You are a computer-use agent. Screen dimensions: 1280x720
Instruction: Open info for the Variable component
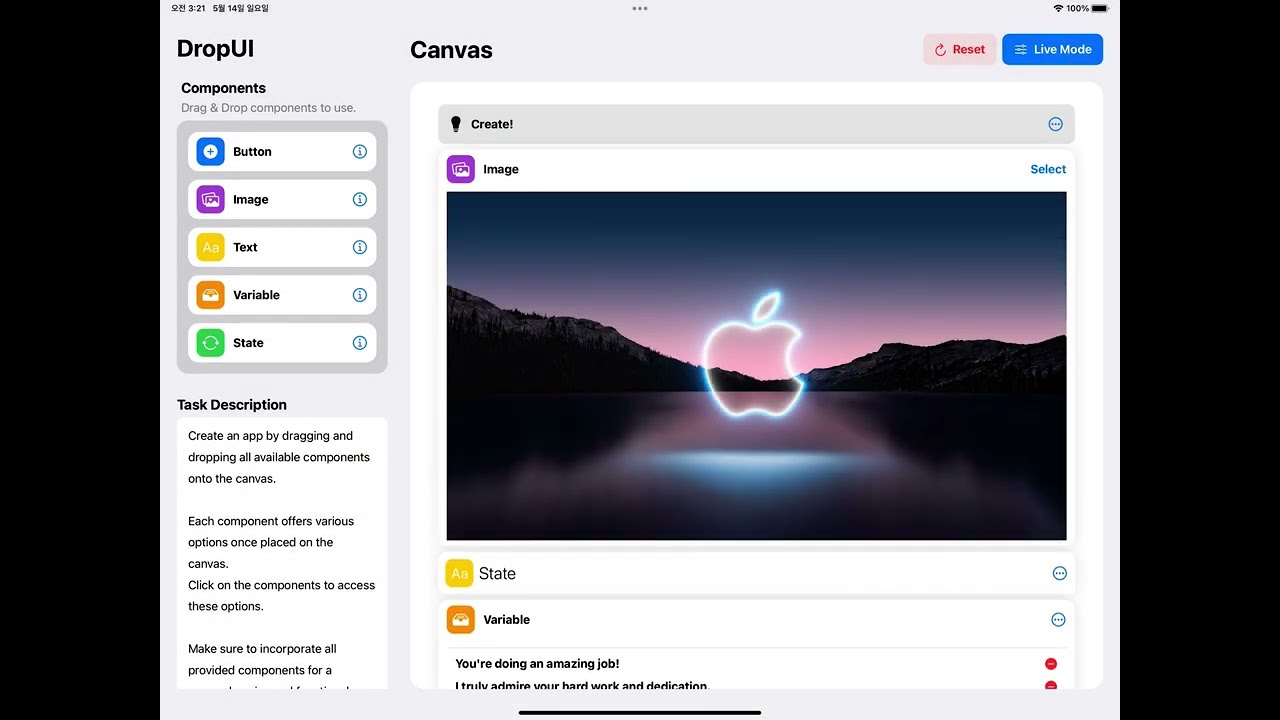[360, 295]
